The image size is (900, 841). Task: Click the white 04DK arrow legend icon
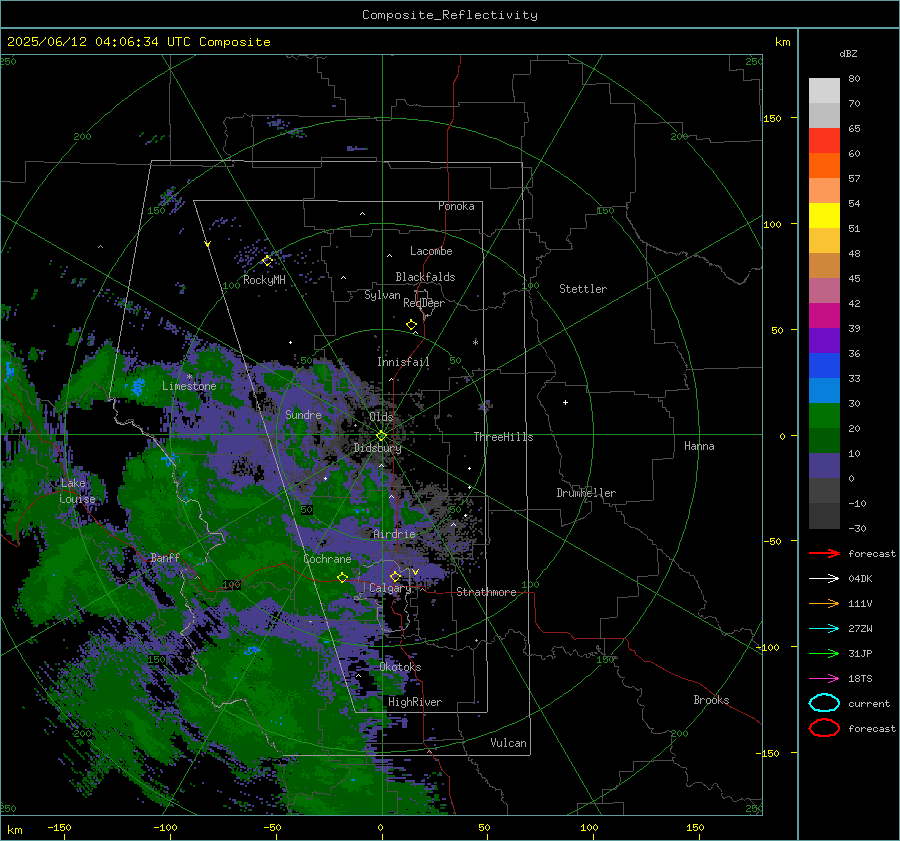pos(824,579)
